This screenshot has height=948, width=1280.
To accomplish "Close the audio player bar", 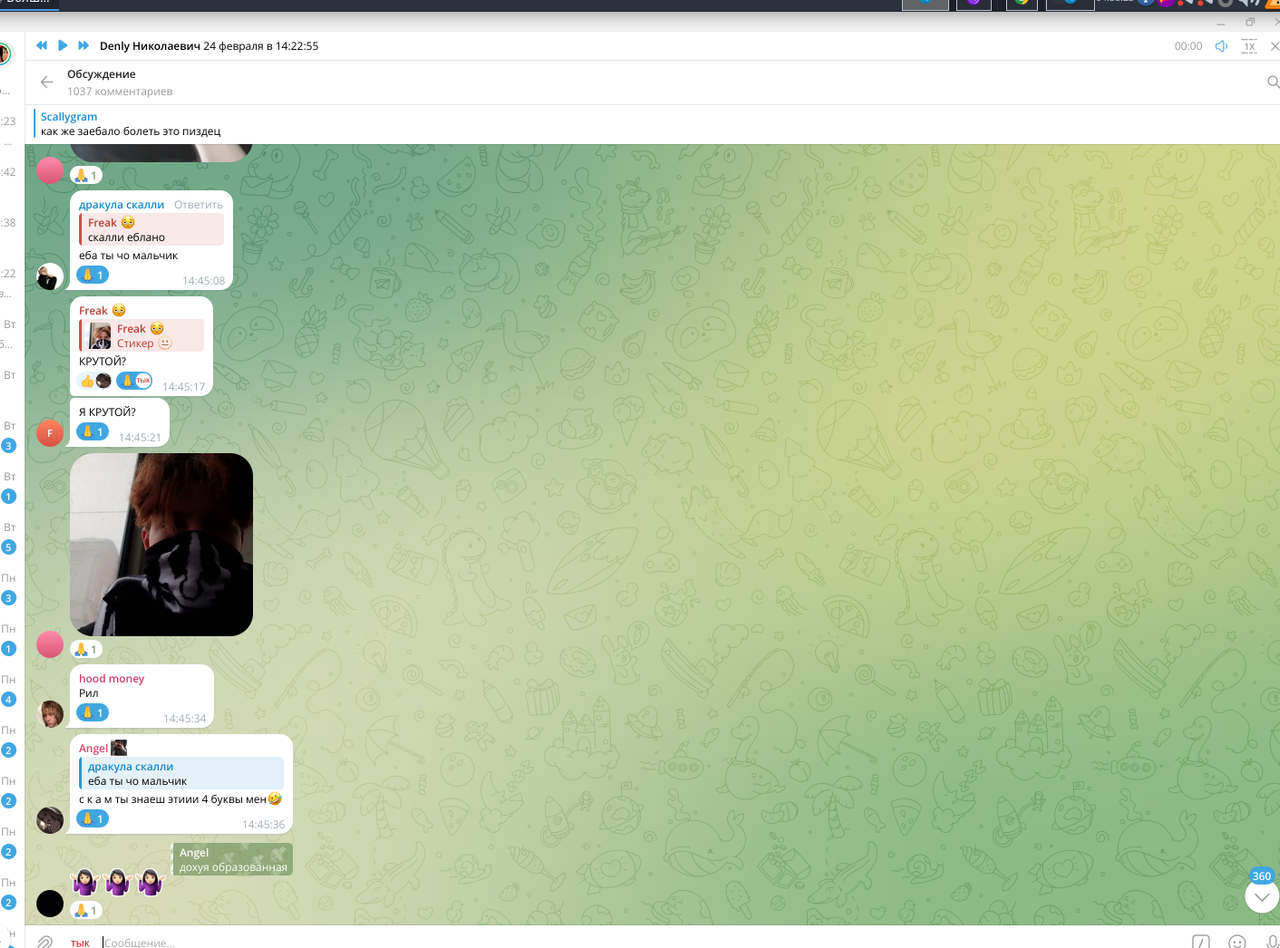I will point(1274,46).
